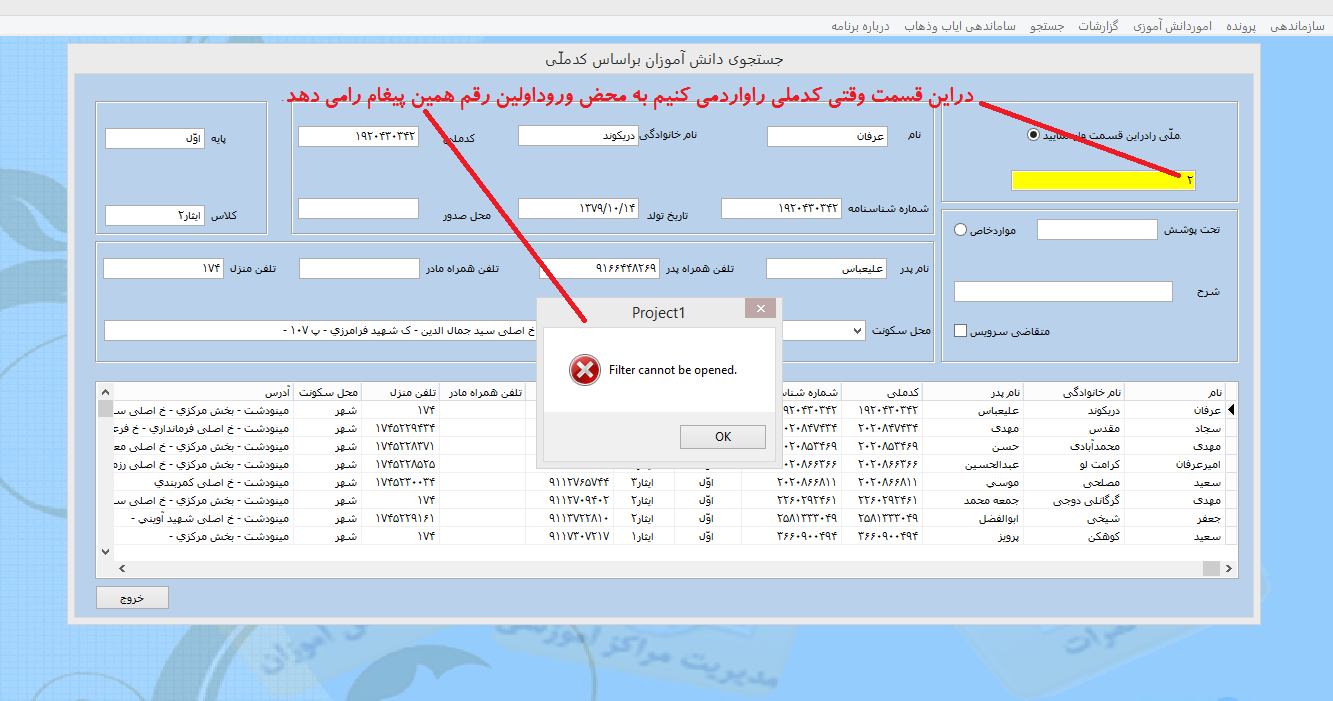Viewport: 1333px width, 701px height.
Task: Click the grid's vertical scrollbar down arrow
Action: click(105, 551)
